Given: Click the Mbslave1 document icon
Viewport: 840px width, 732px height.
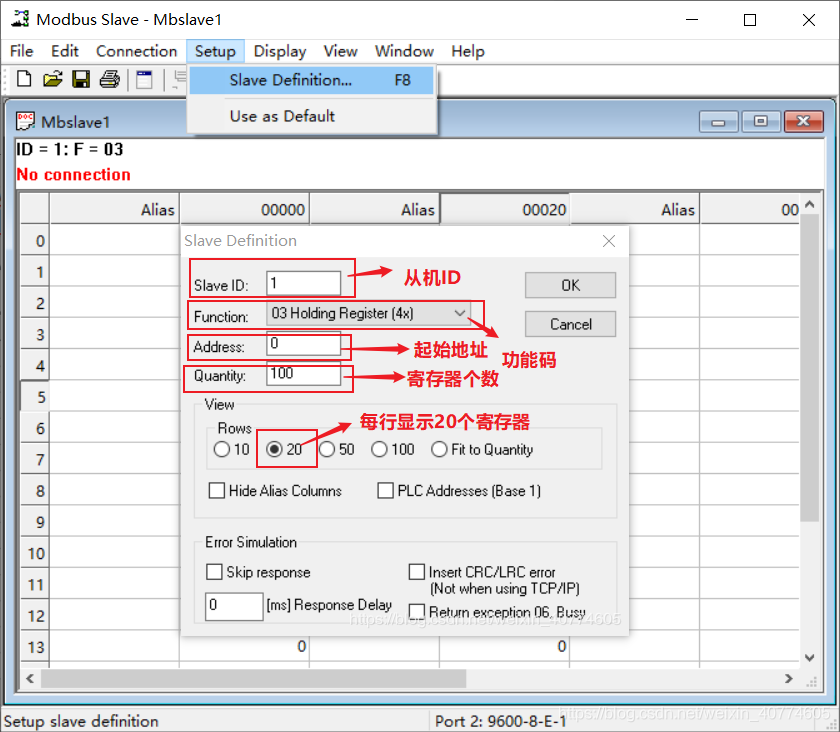Looking at the screenshot, I should pyautogui.click(x=25, y=121).
